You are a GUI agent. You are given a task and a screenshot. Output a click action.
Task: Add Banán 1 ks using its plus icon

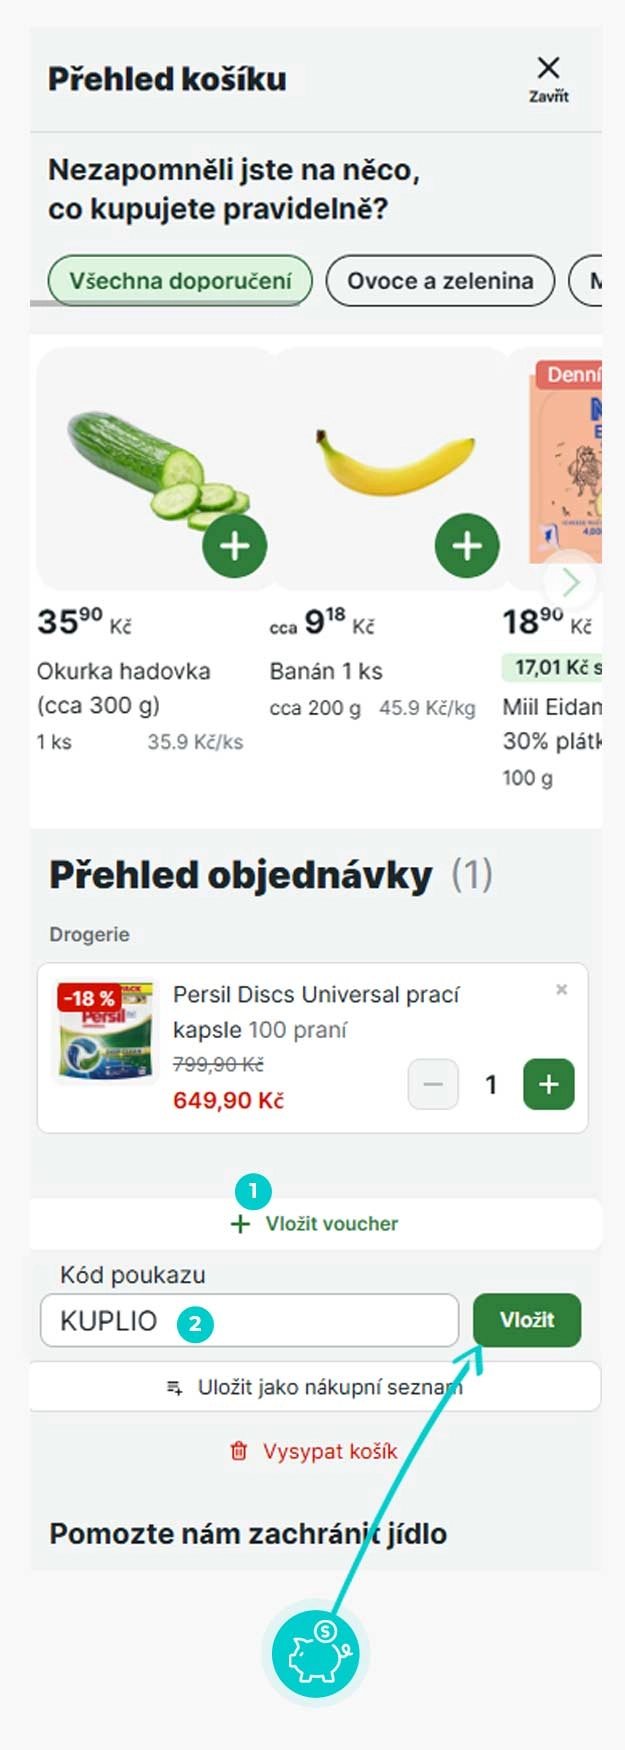[x=465, y=544]
